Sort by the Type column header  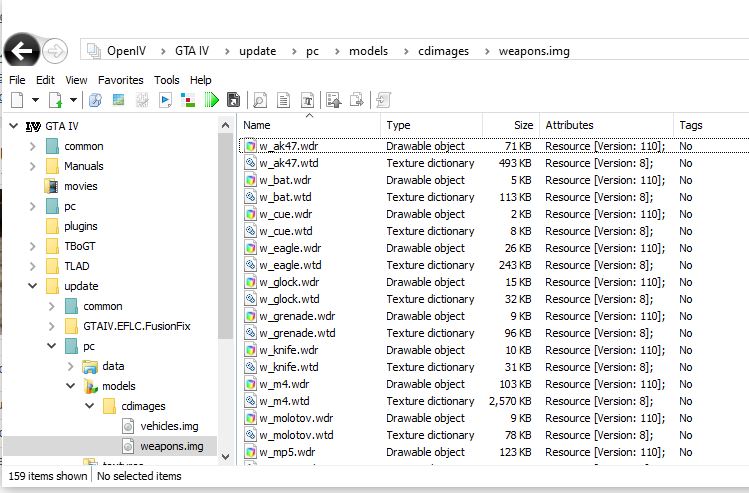431,125
